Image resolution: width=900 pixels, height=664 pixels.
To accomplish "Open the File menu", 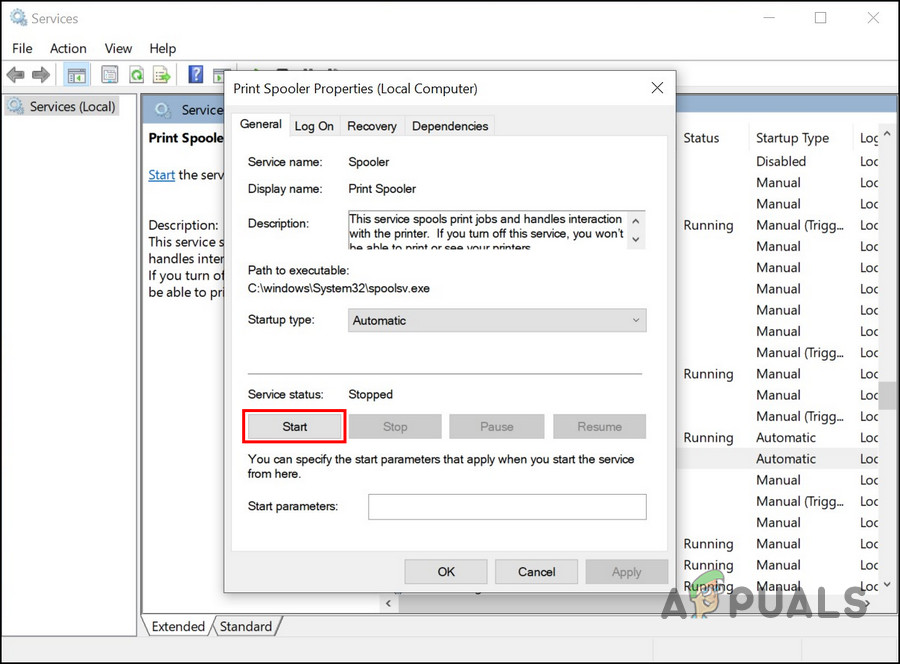I will pyautogui.click(x=22, y=48).
